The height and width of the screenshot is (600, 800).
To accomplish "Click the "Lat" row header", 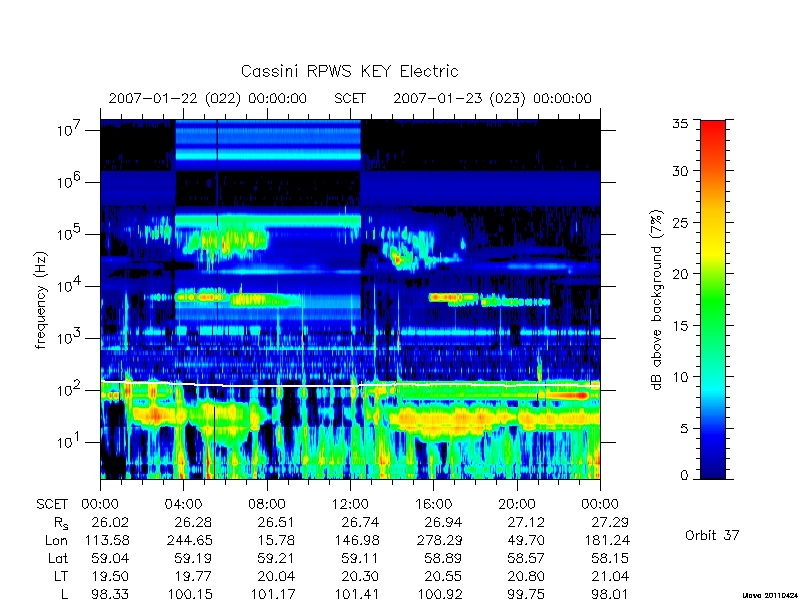I will 58,559.
